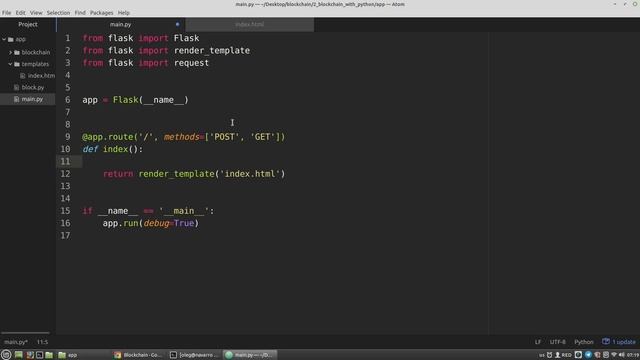This screenshot has height=360, width=640.
Task: Click the main.py file icon in tree
Action: 16,99
